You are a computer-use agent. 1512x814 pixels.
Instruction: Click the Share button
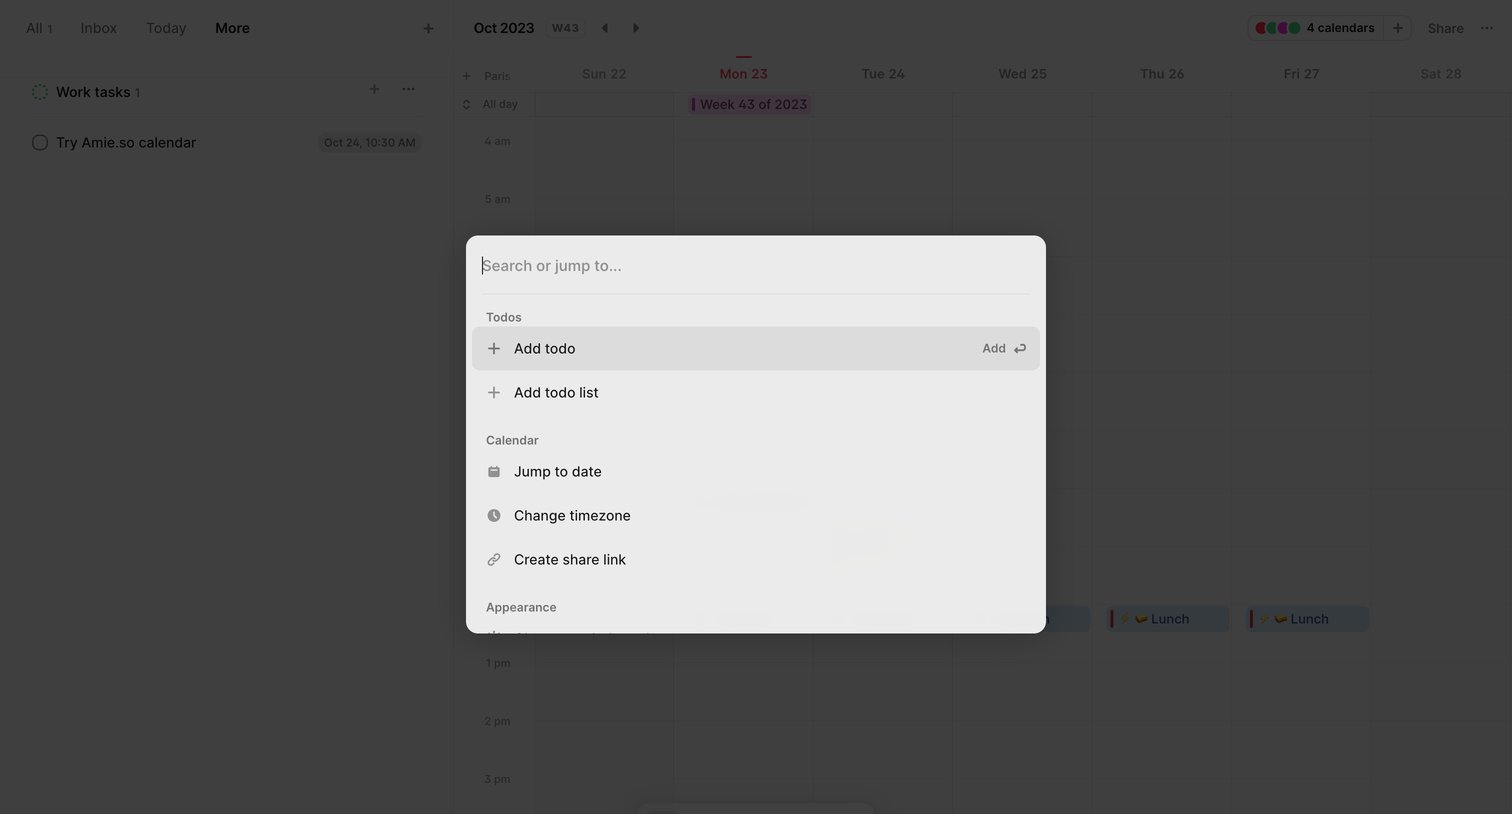pos(1445,28)
